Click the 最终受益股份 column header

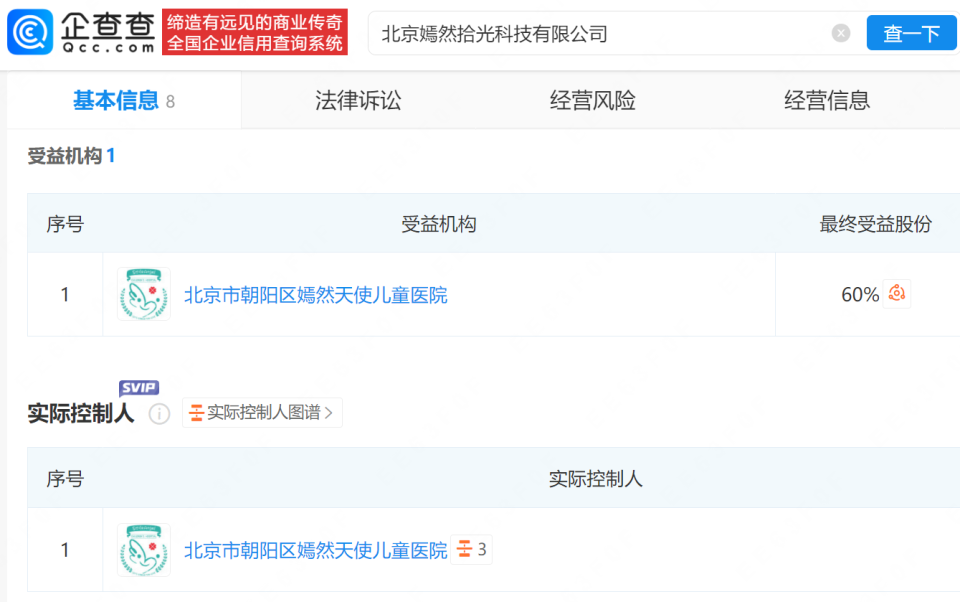(876, 224)
